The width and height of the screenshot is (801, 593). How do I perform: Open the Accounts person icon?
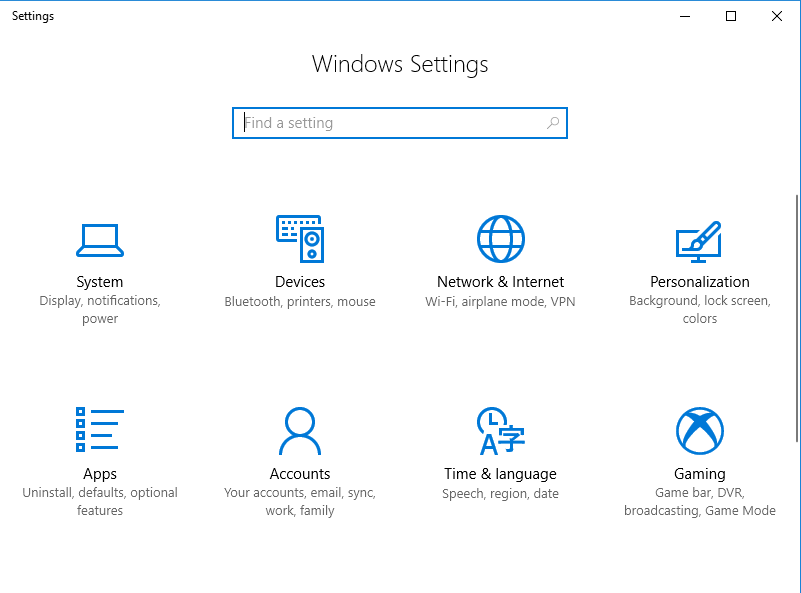pos(300,431)
